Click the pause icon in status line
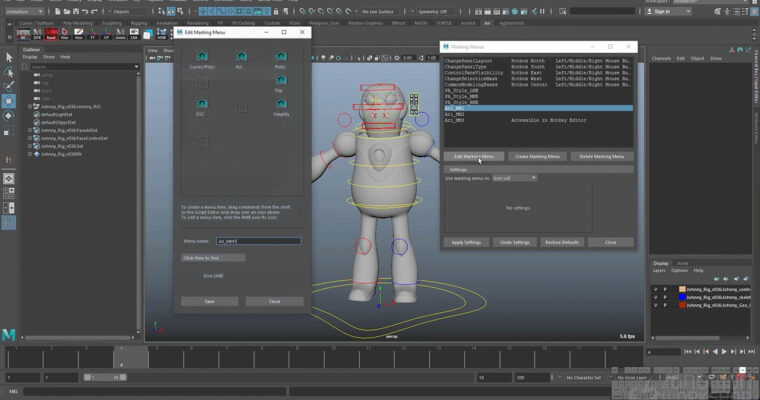Image resolution: width=760 pixels, height=400 pixels. click(x=542, y=11)
